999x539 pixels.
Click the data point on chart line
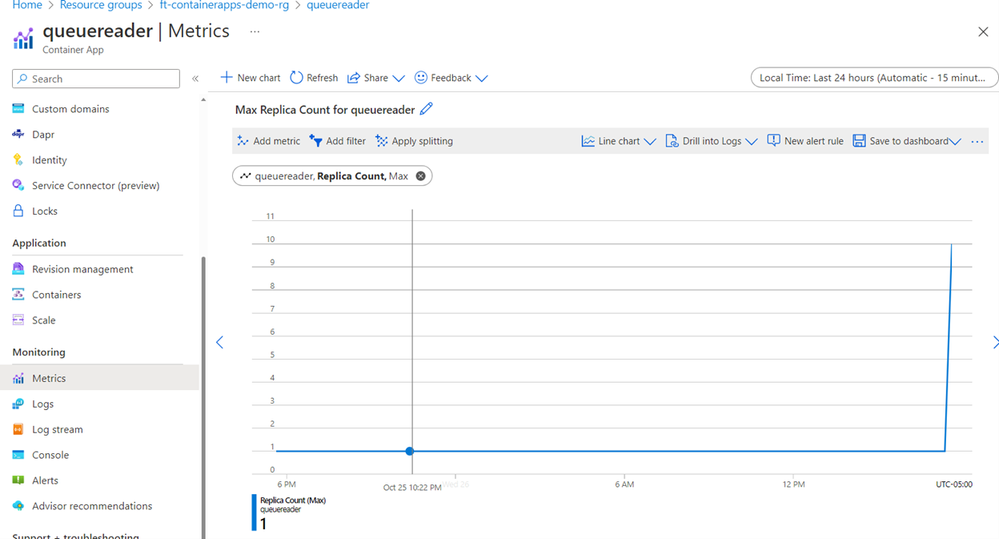[410, 451]
